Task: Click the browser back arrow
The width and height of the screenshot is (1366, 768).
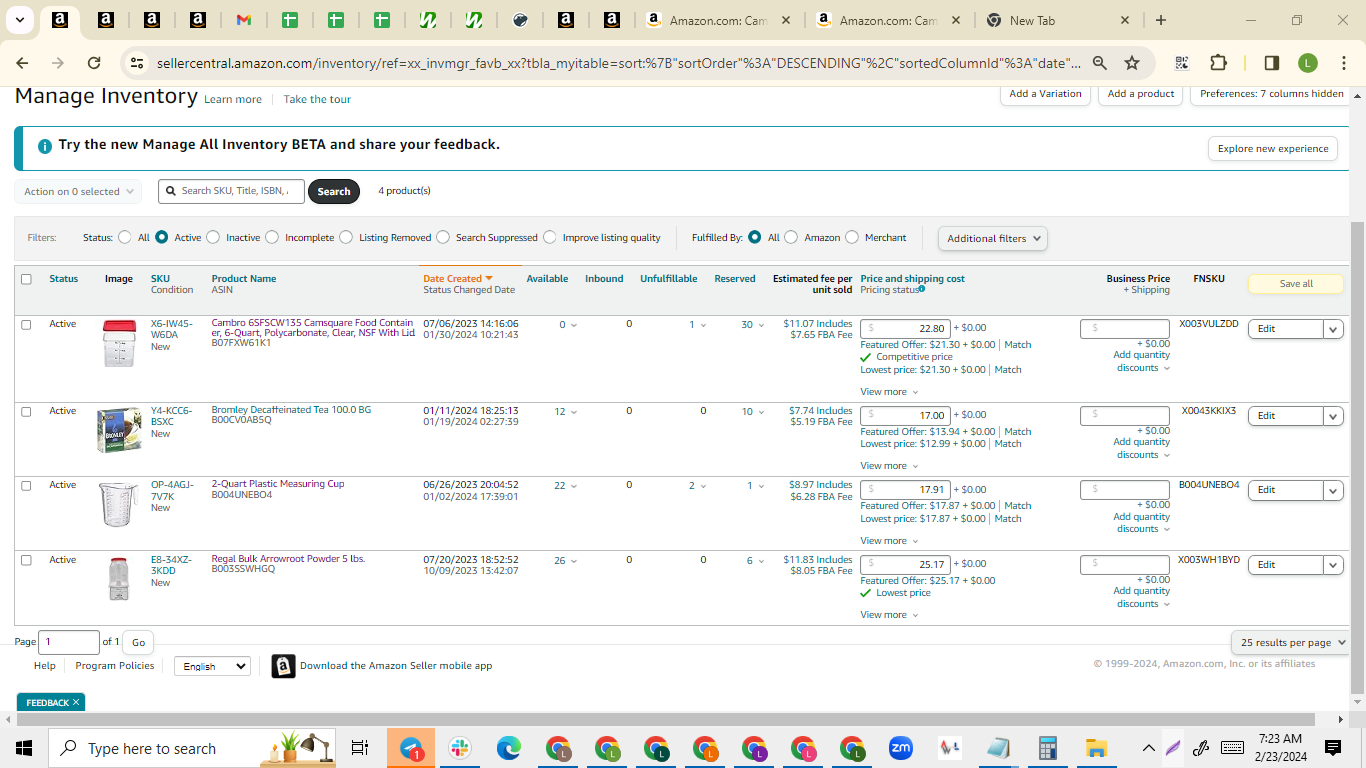Action: click(22, 63)
